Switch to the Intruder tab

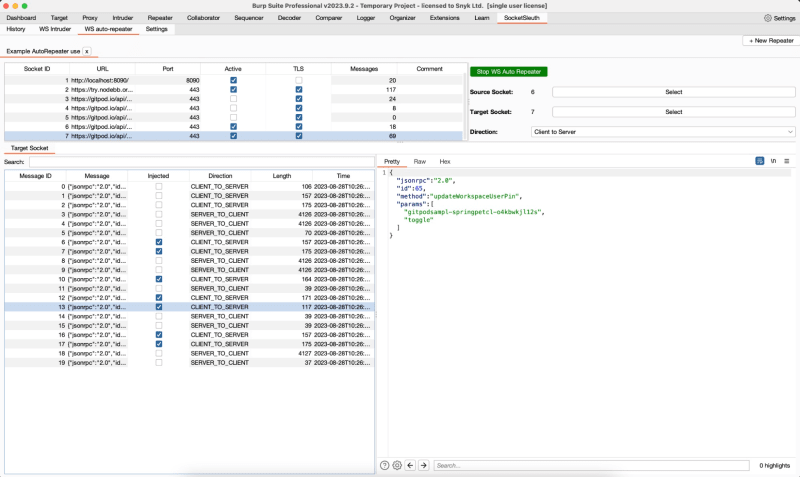pyautogui.click(x=122, y=18)
